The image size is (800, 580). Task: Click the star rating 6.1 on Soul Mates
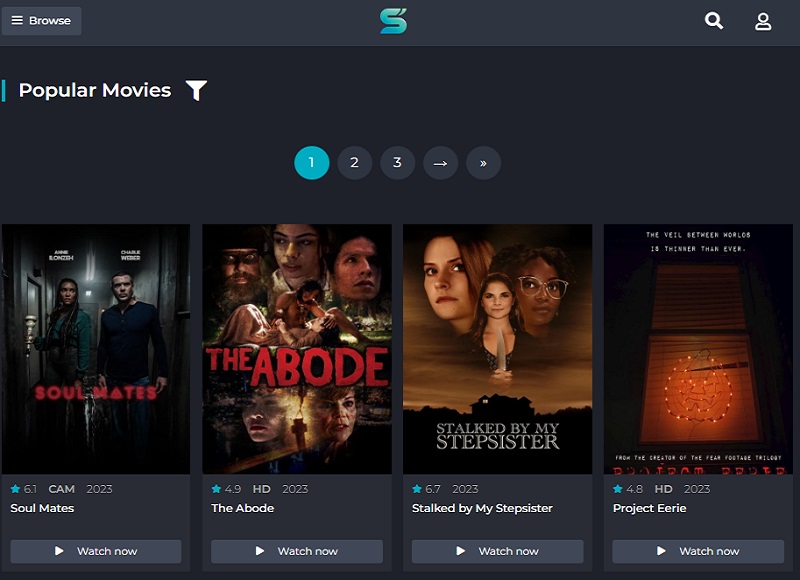pyautogui.click(x=23, y=489)
